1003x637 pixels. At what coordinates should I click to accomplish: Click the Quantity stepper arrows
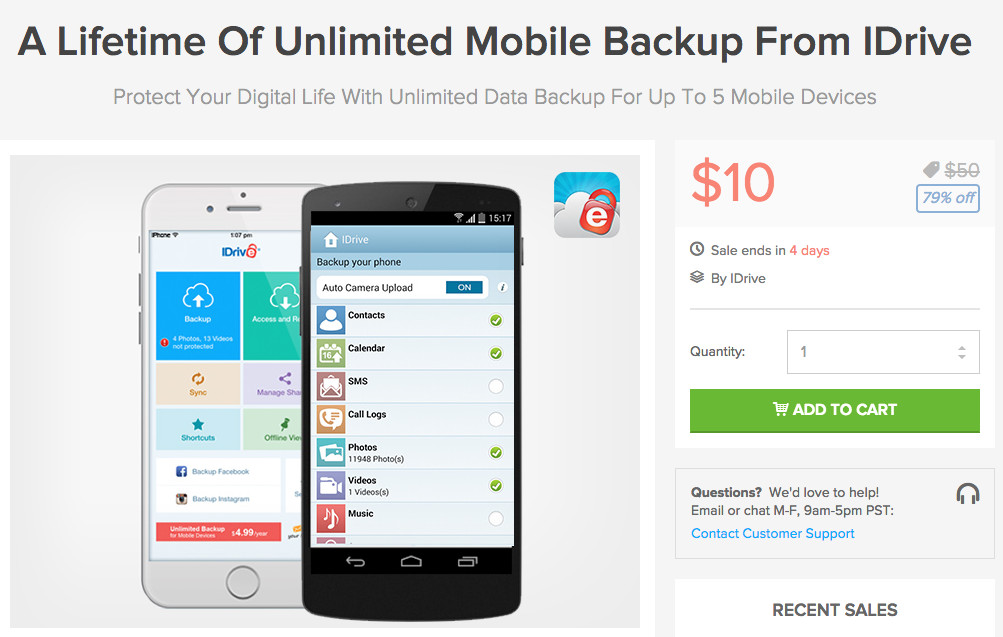(x=961, y=352)
